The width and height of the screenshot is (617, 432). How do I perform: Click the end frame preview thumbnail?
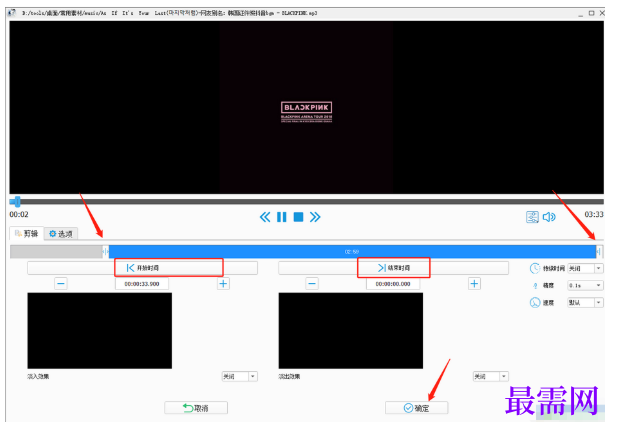[x=351, y=330]
